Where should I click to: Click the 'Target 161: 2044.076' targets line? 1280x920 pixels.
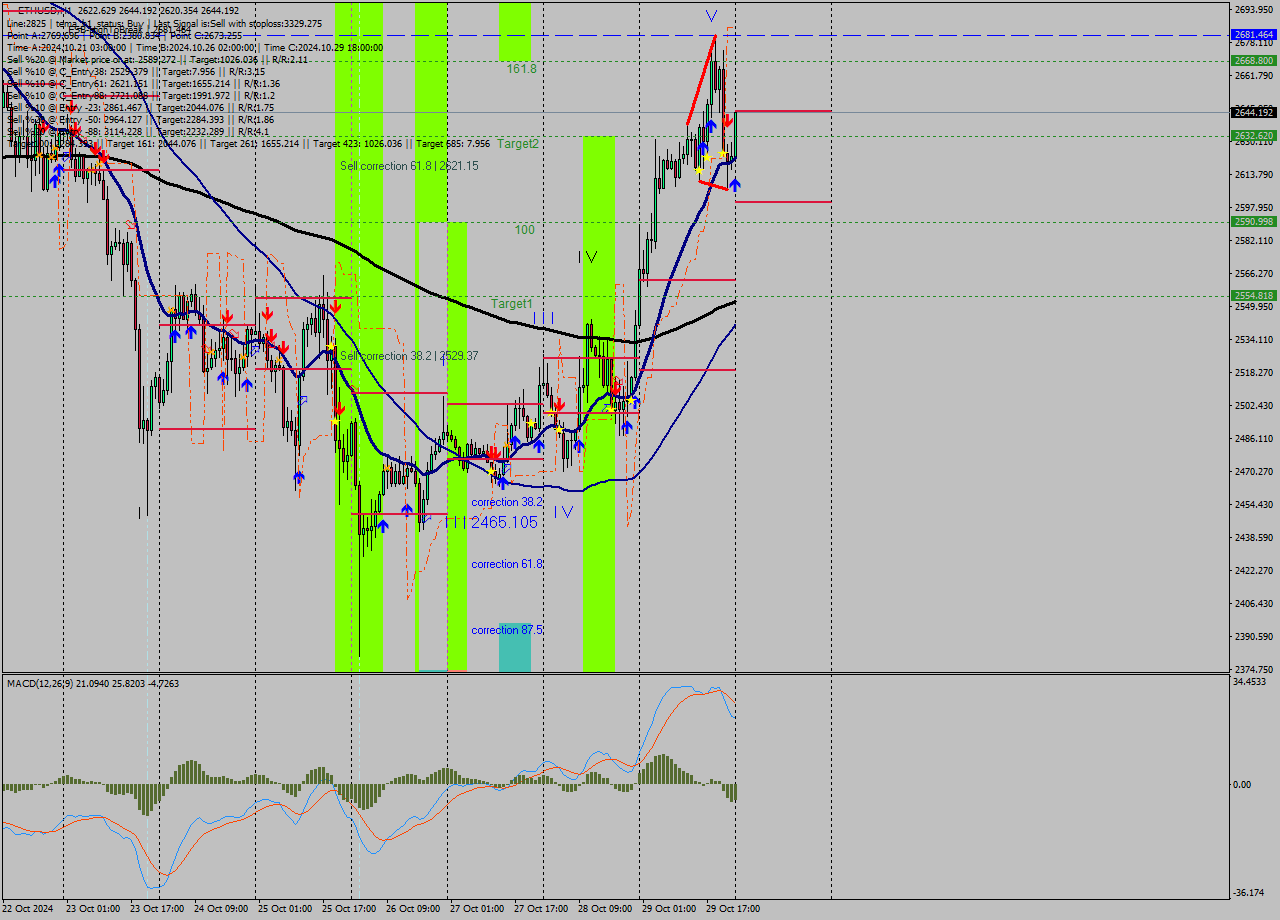click(x=250, y=143)
